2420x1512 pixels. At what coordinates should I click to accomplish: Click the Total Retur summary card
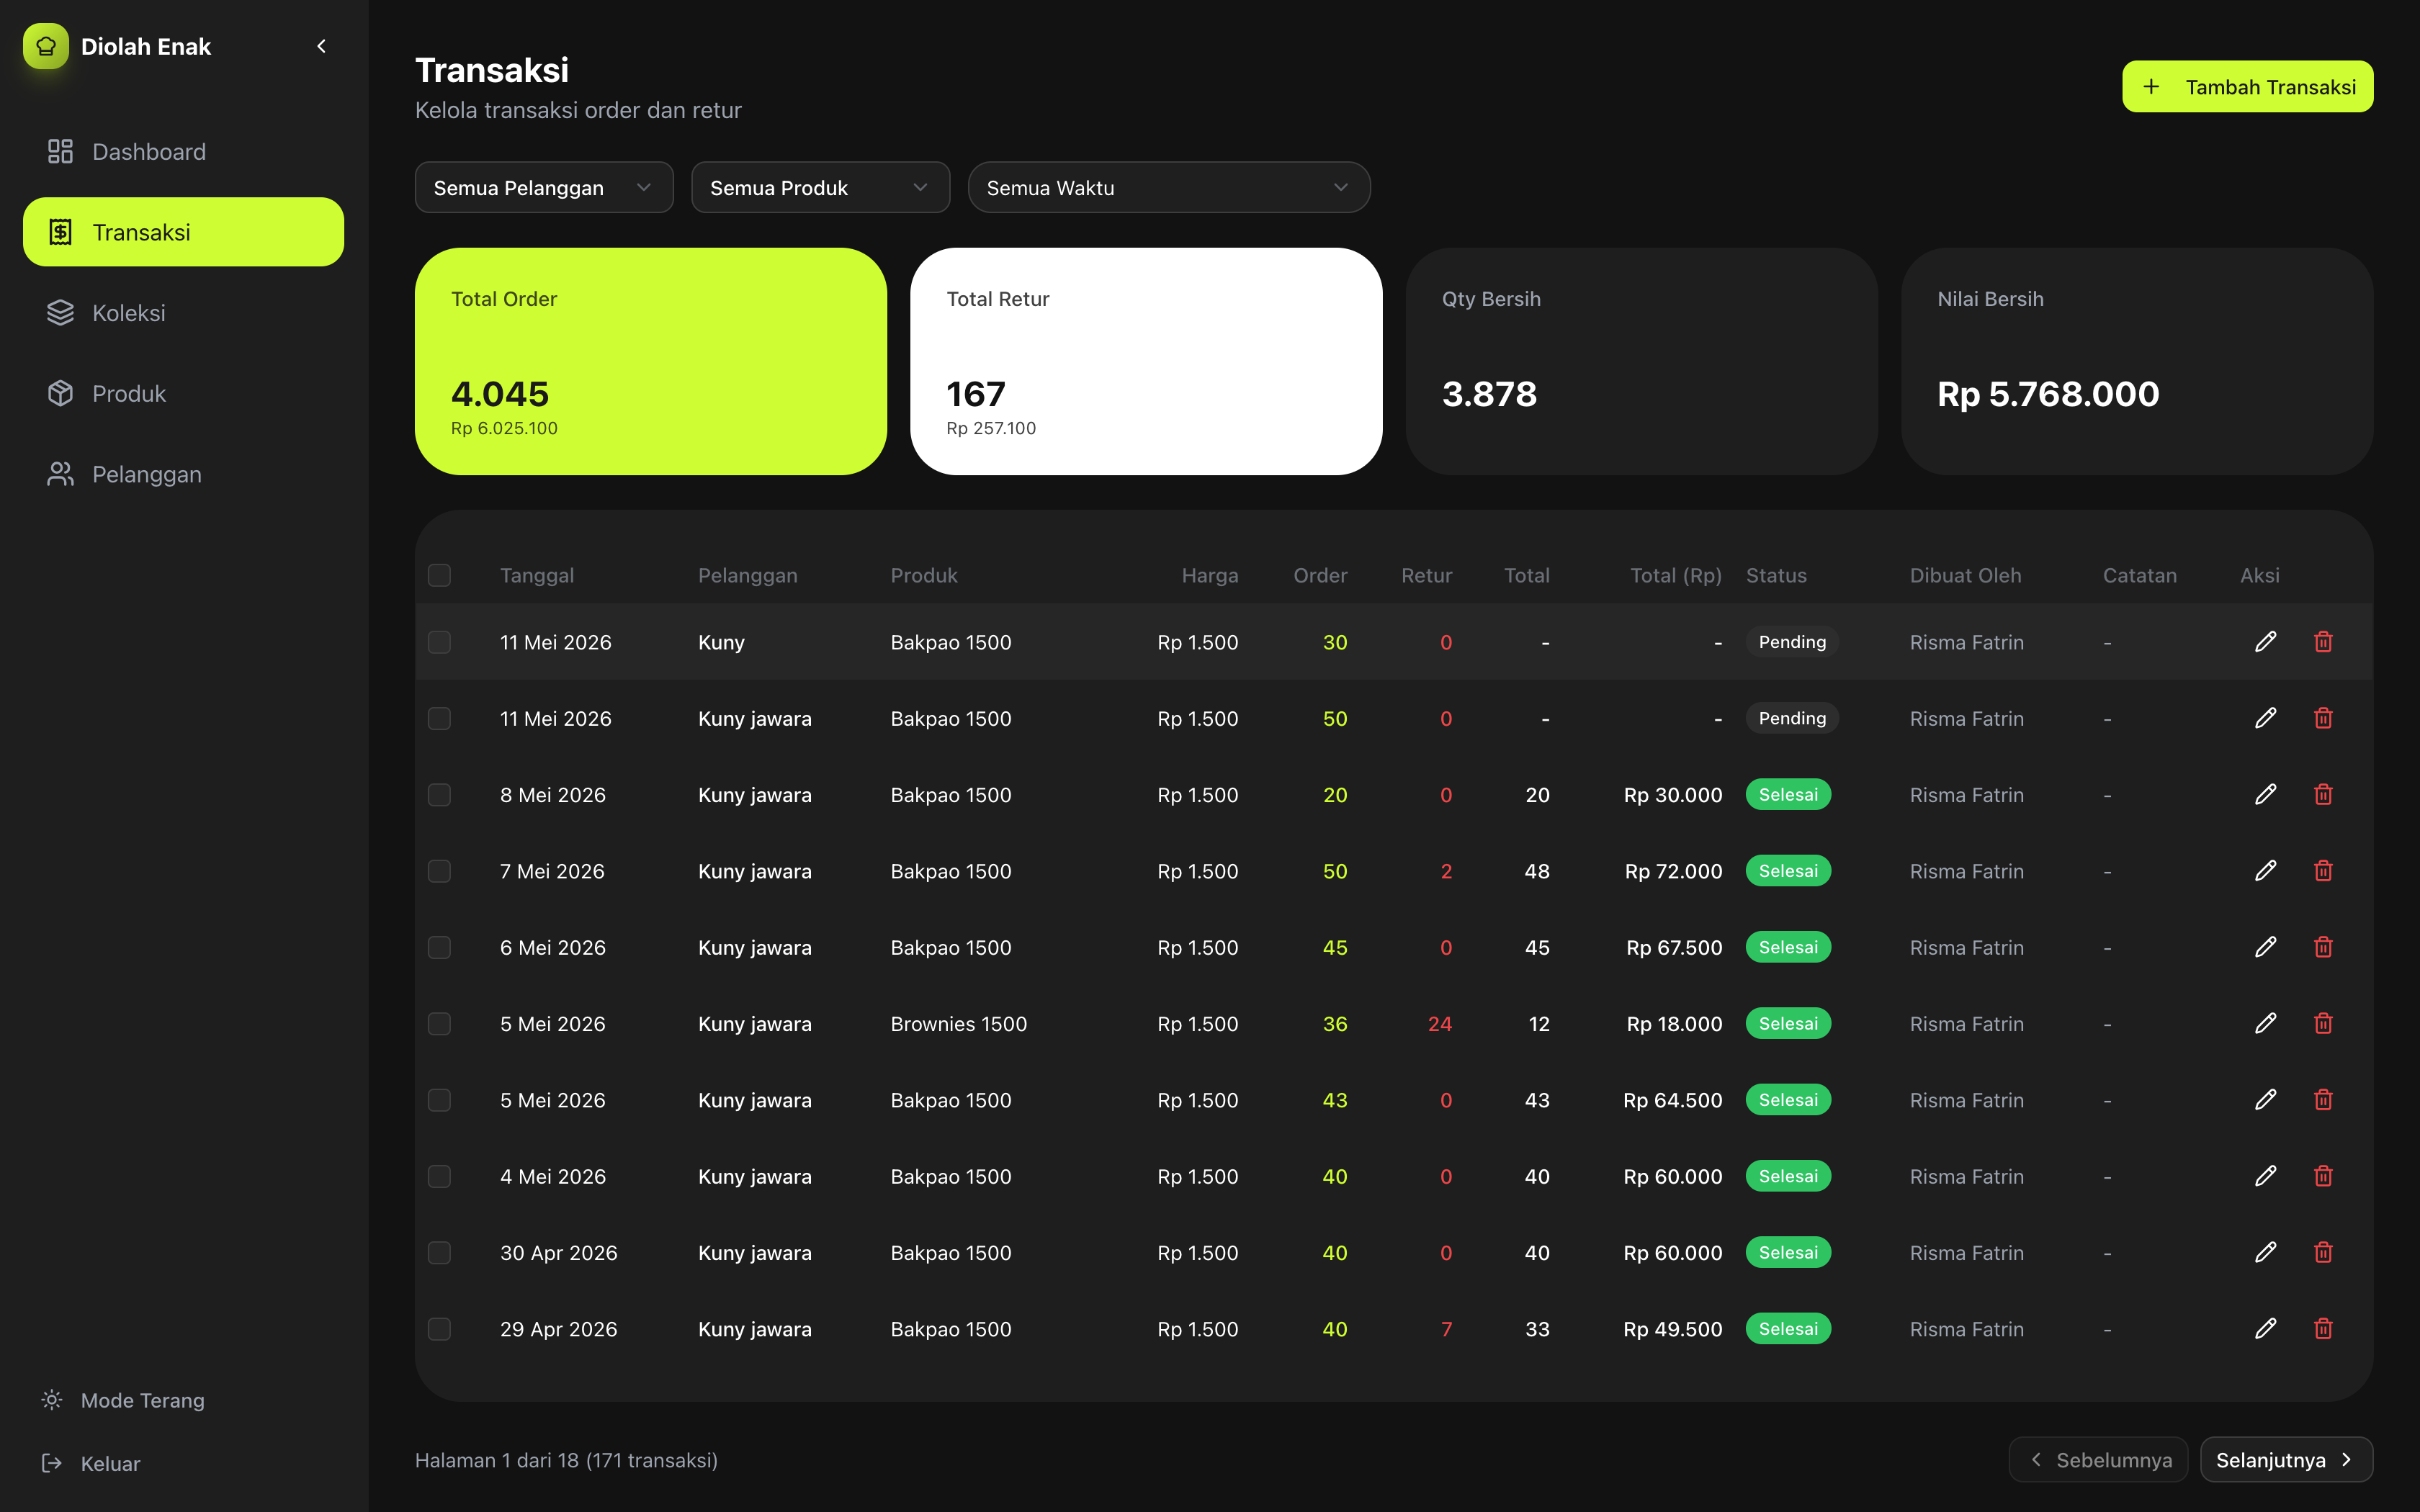(x=1146, y=361)
